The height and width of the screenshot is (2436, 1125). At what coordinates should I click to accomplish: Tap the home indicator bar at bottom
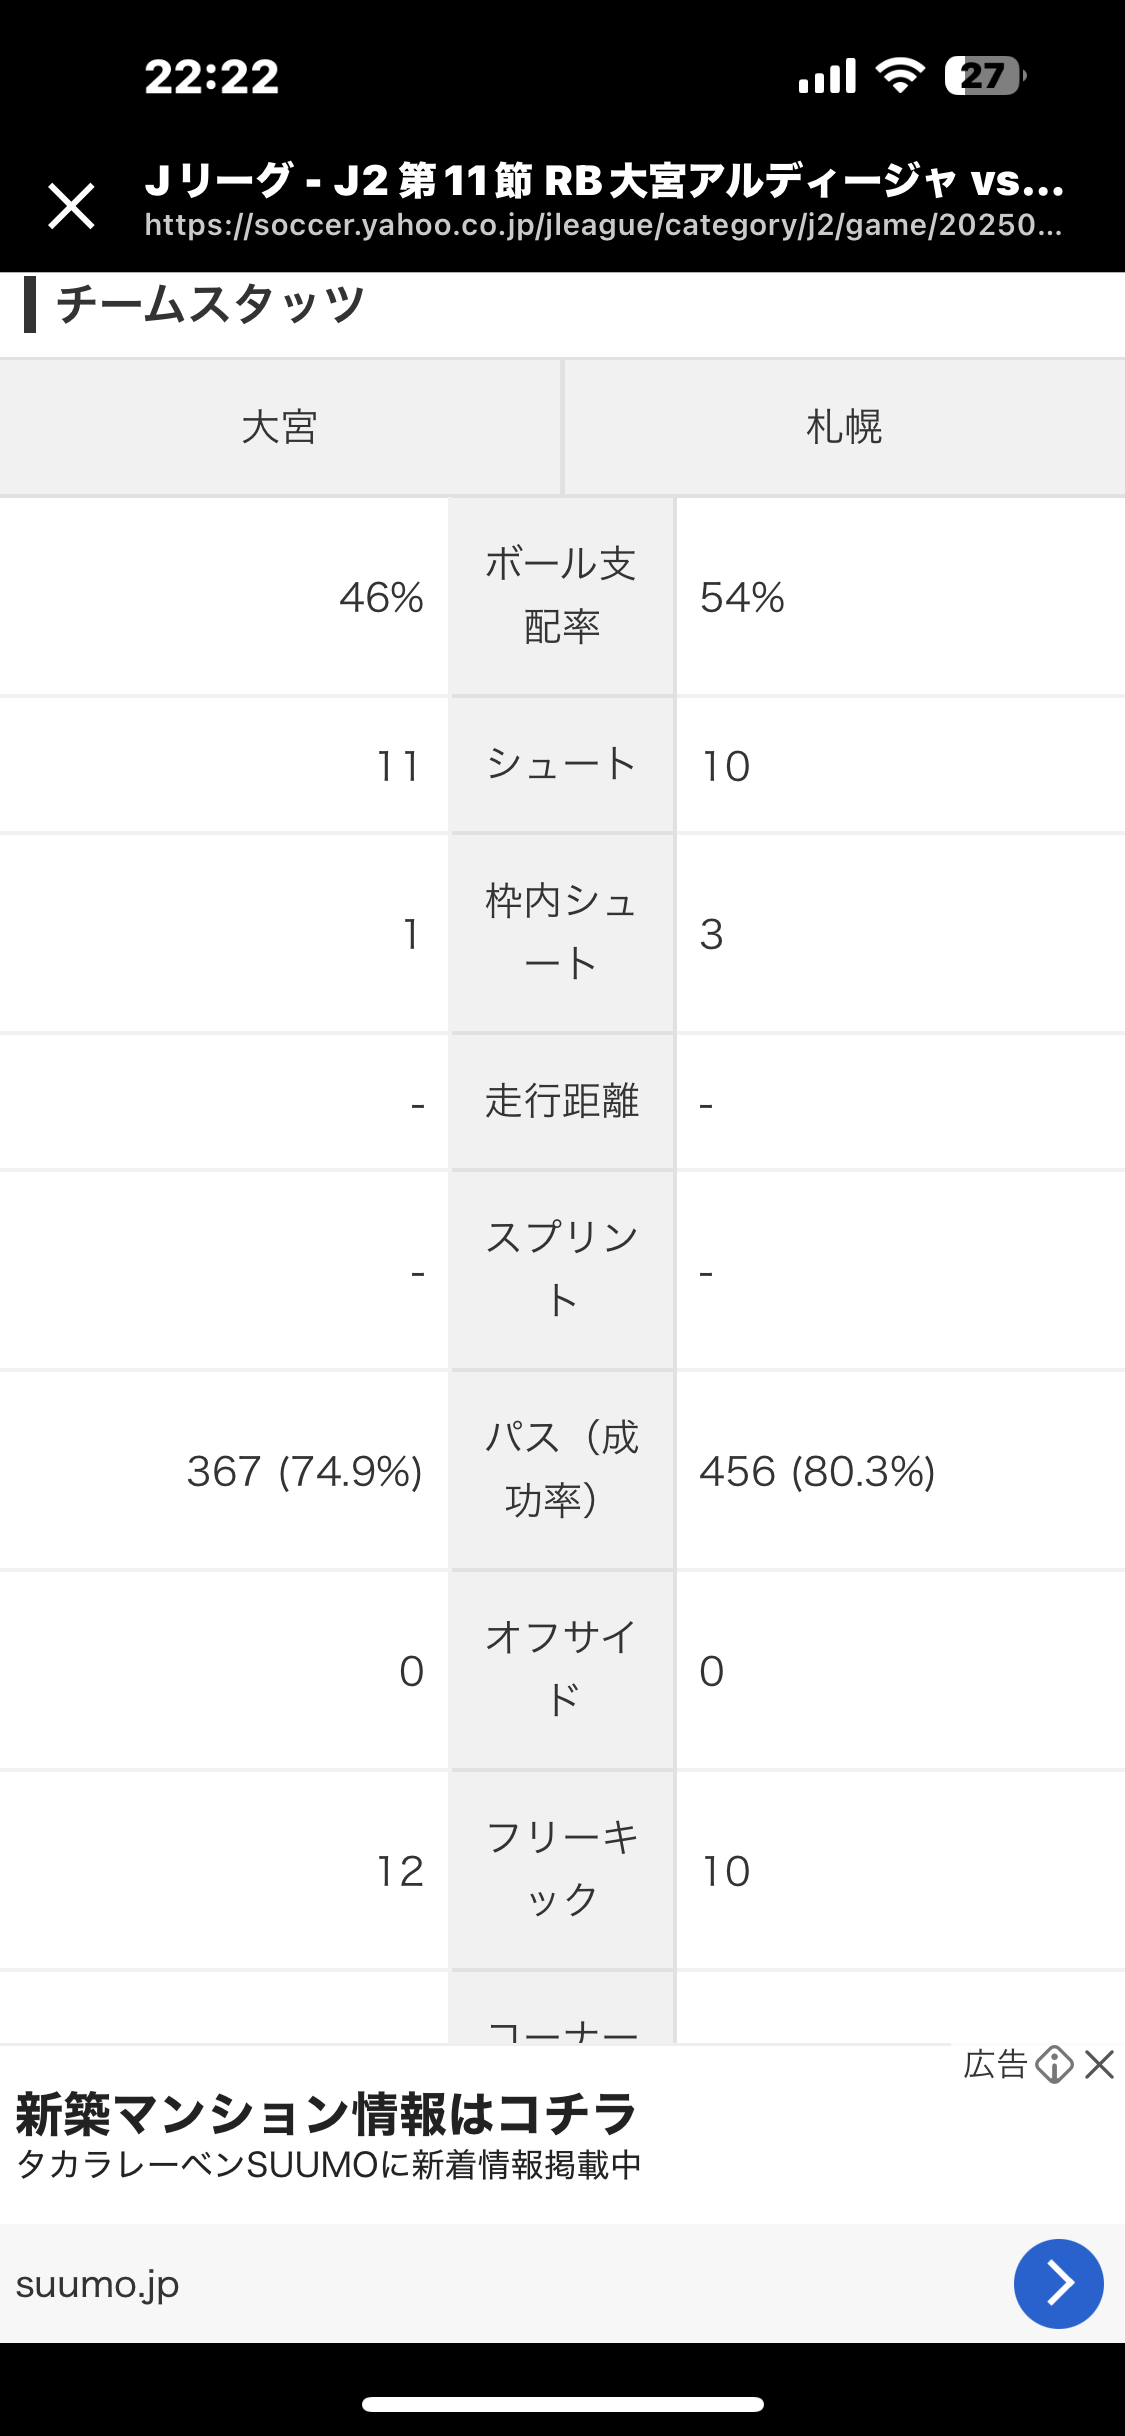point(563,2404)
